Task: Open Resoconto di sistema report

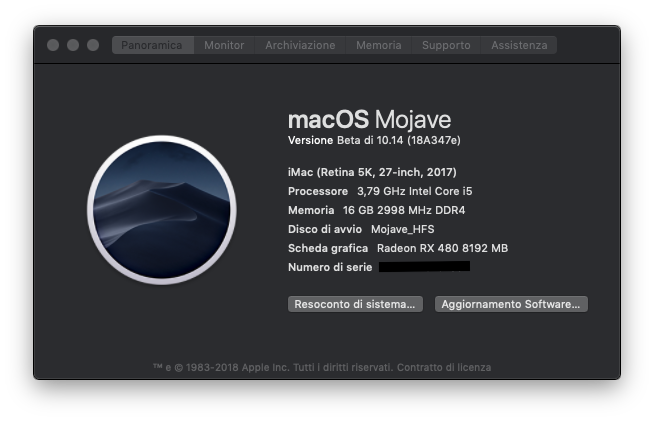Action: tap(355, 304)
